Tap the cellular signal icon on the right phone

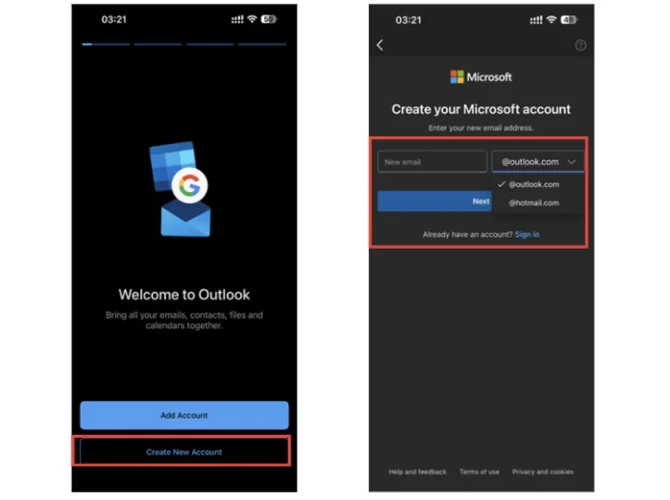pos(536,20)
